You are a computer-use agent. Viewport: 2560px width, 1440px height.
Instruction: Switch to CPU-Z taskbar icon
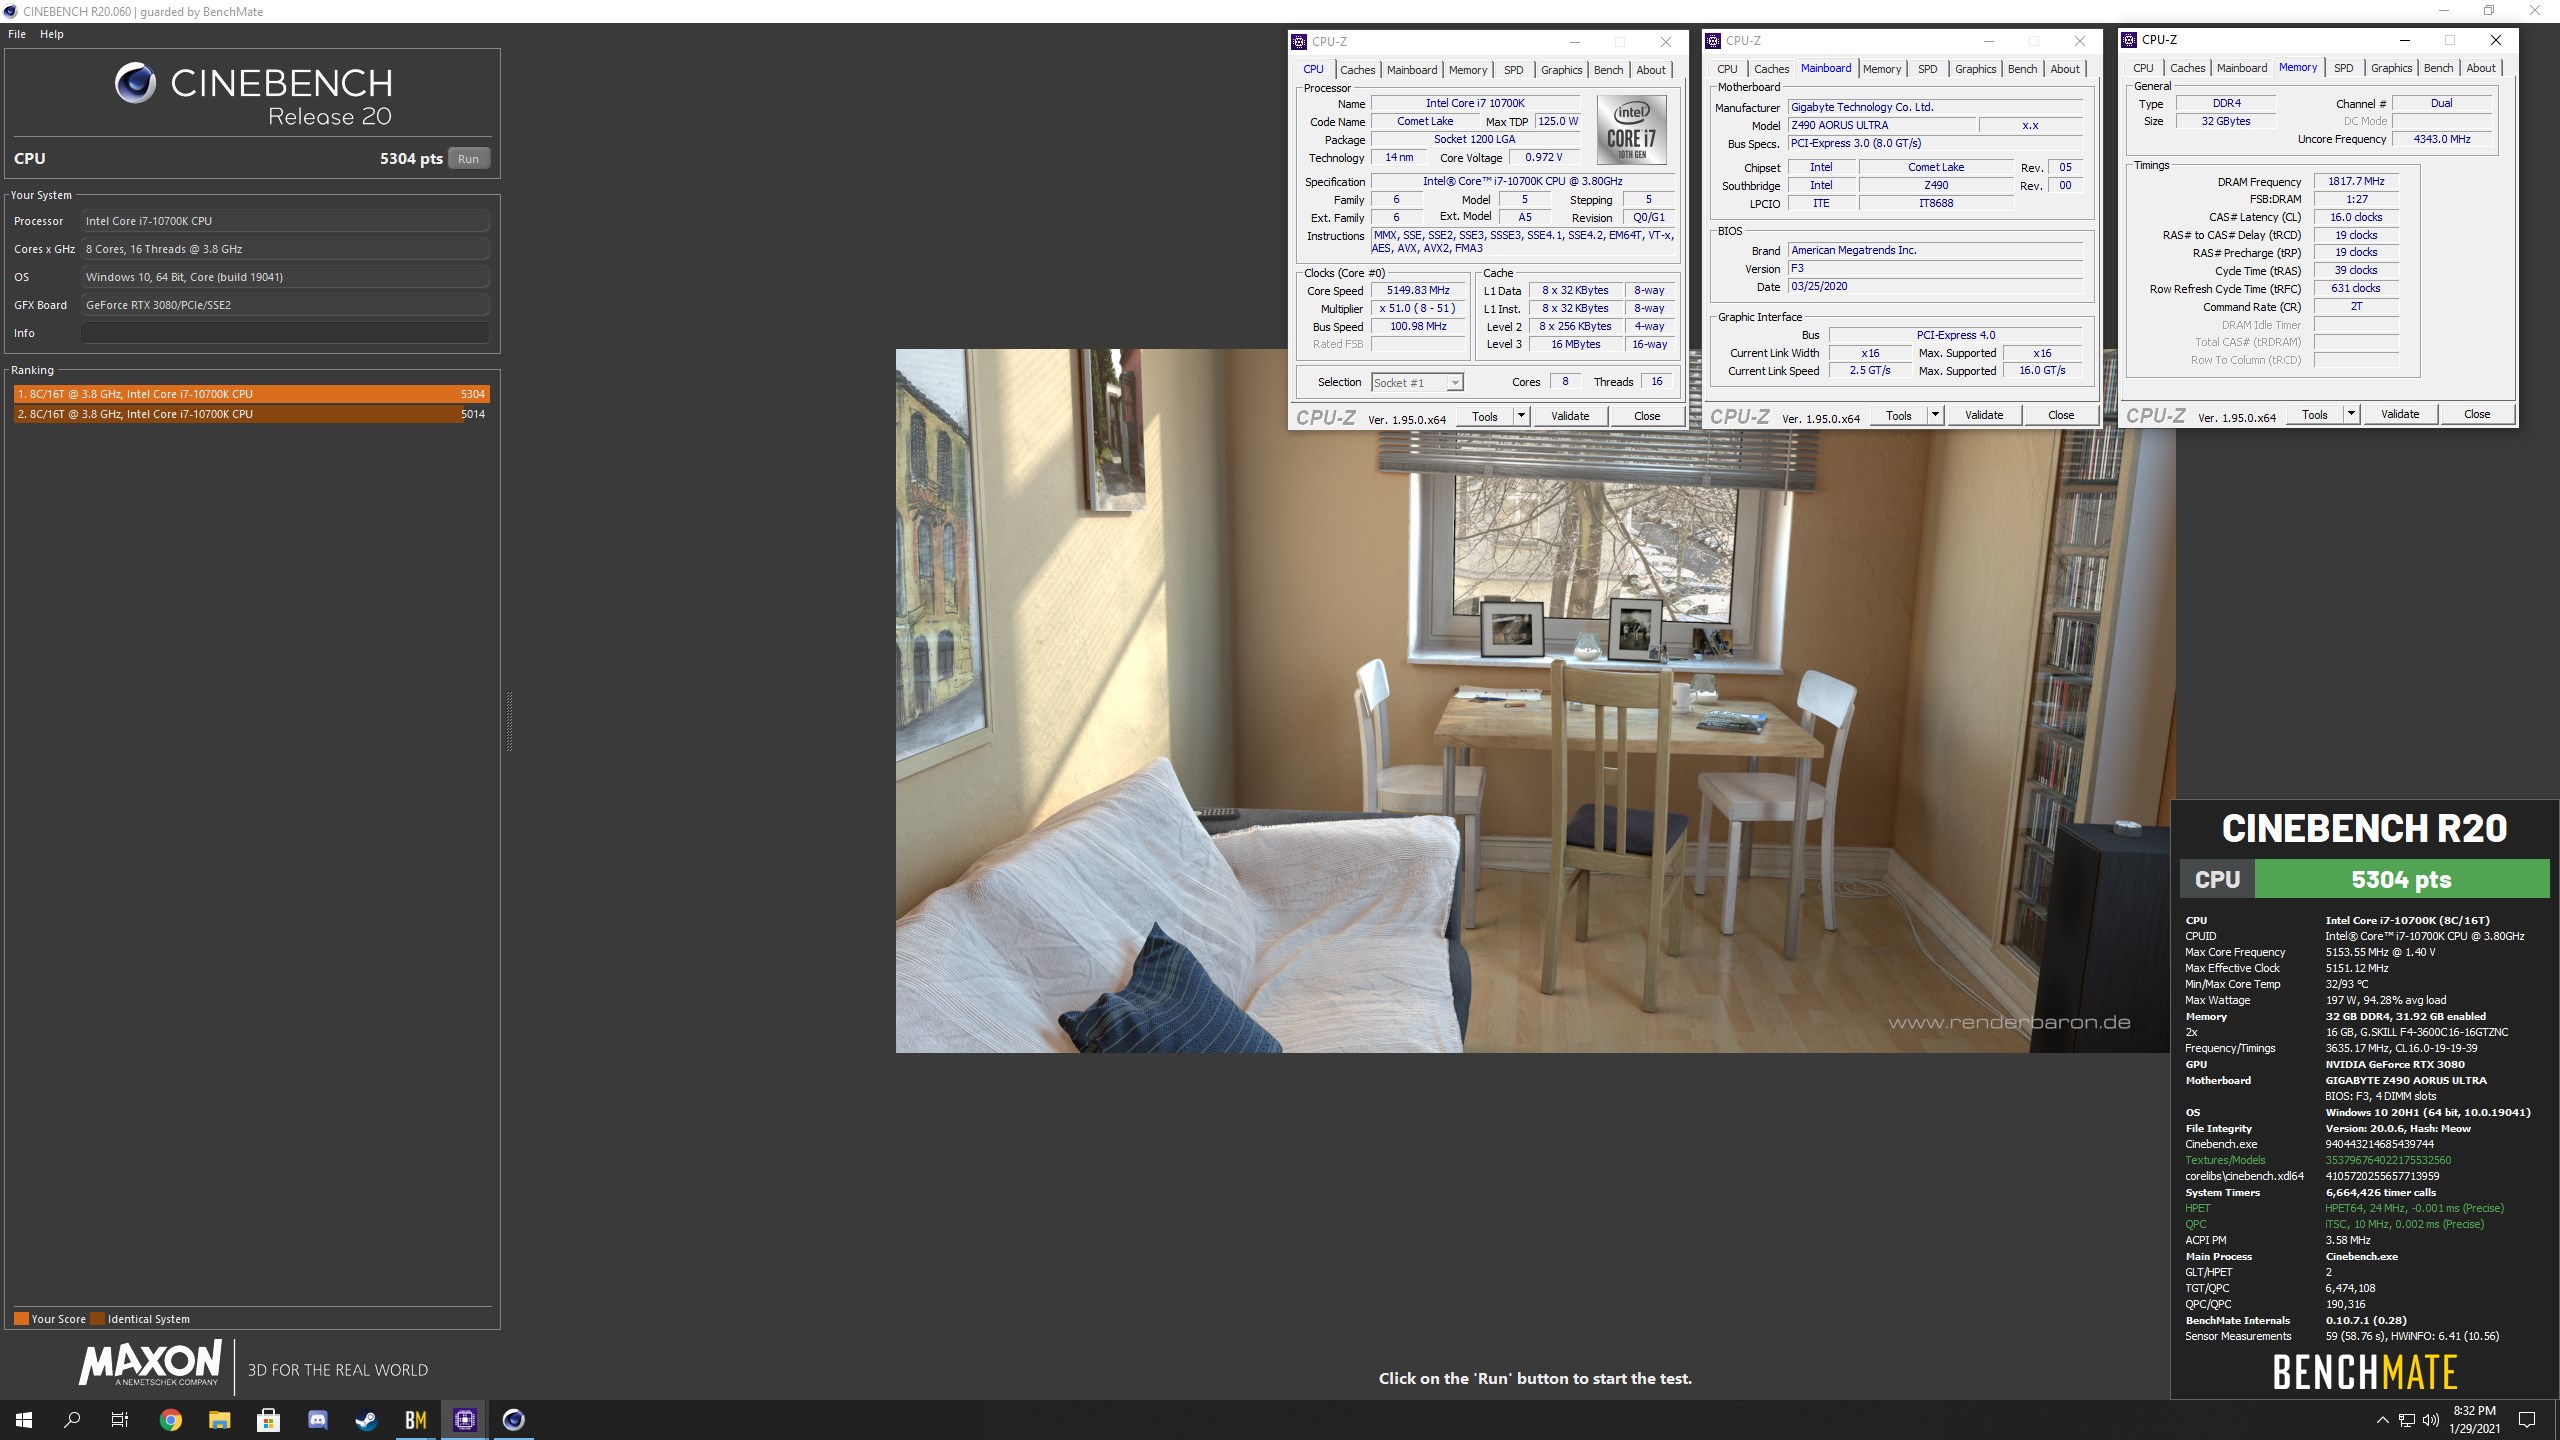(x=464, y=1419)
